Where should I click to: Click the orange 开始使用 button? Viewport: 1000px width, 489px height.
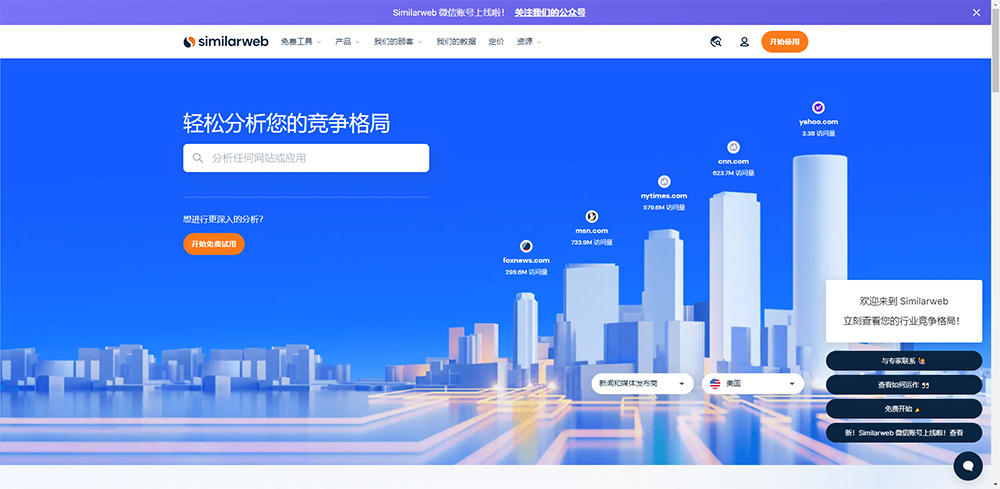[784, 42]
